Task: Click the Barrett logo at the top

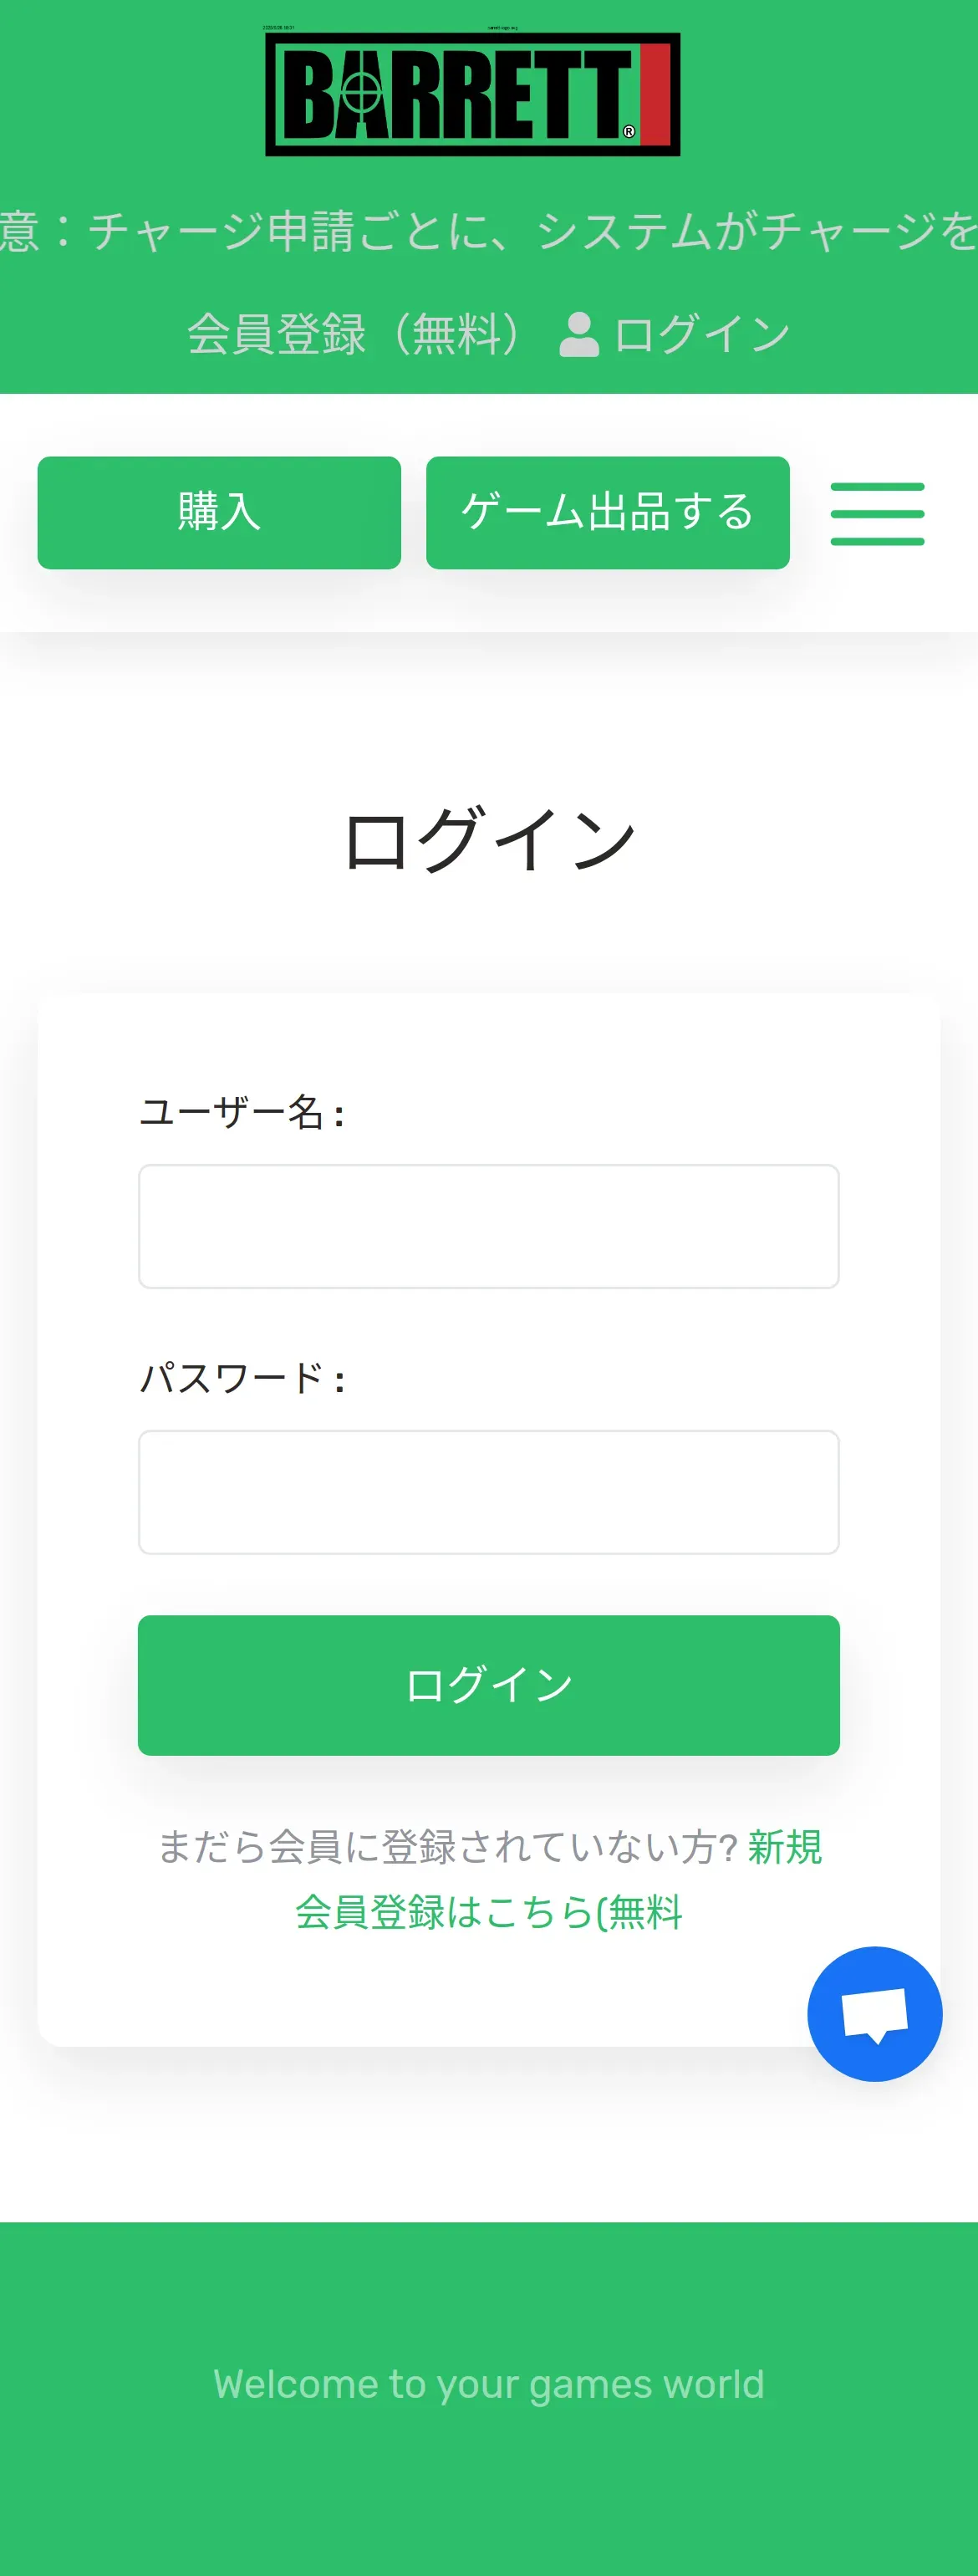Action: 472,94
